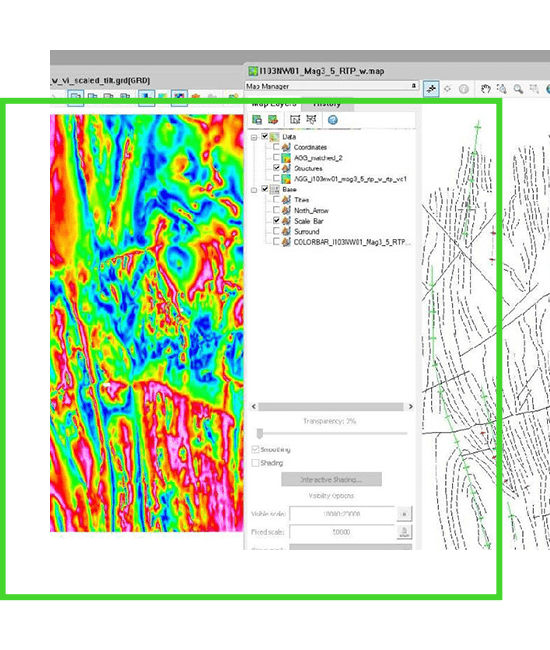The image size is (550, 650).
Task: Click the faded icon right of the magnifier
Action: click(x=534, y=89)
